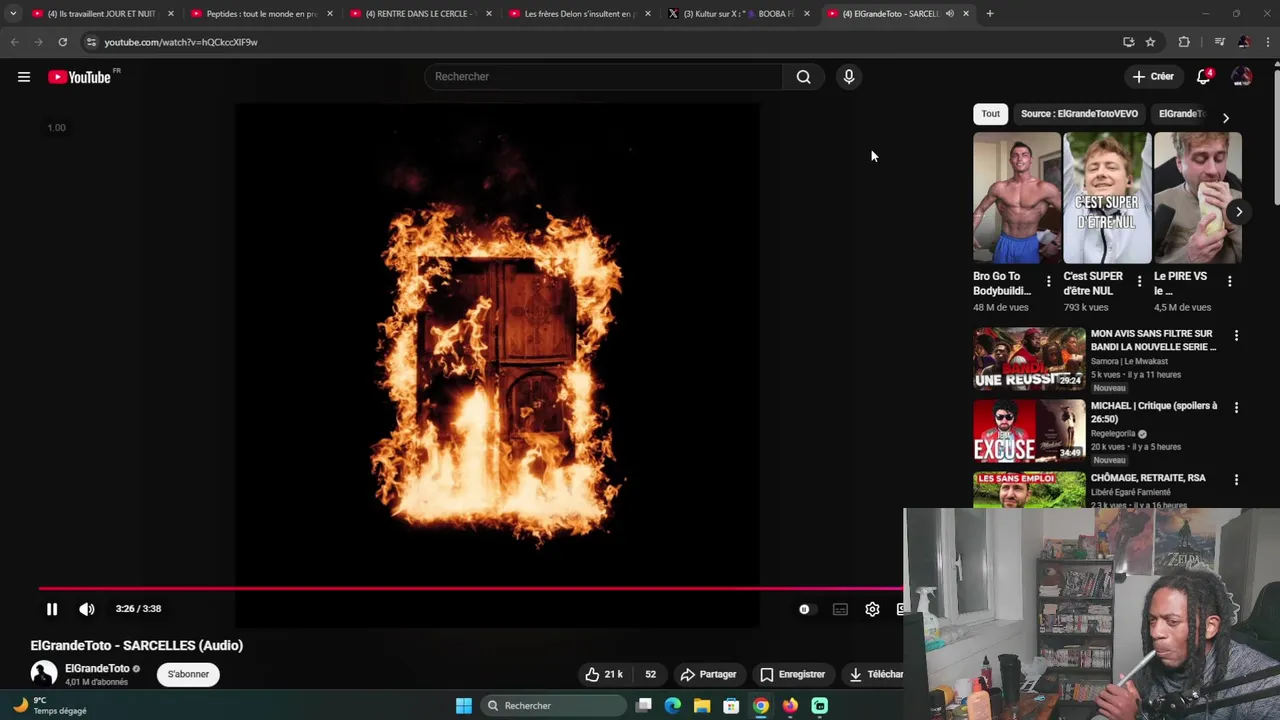Screen dimensions: 1280x720
Task: Open options for MON AVIS SANS FILTRE video
Action: [1236, 336]
